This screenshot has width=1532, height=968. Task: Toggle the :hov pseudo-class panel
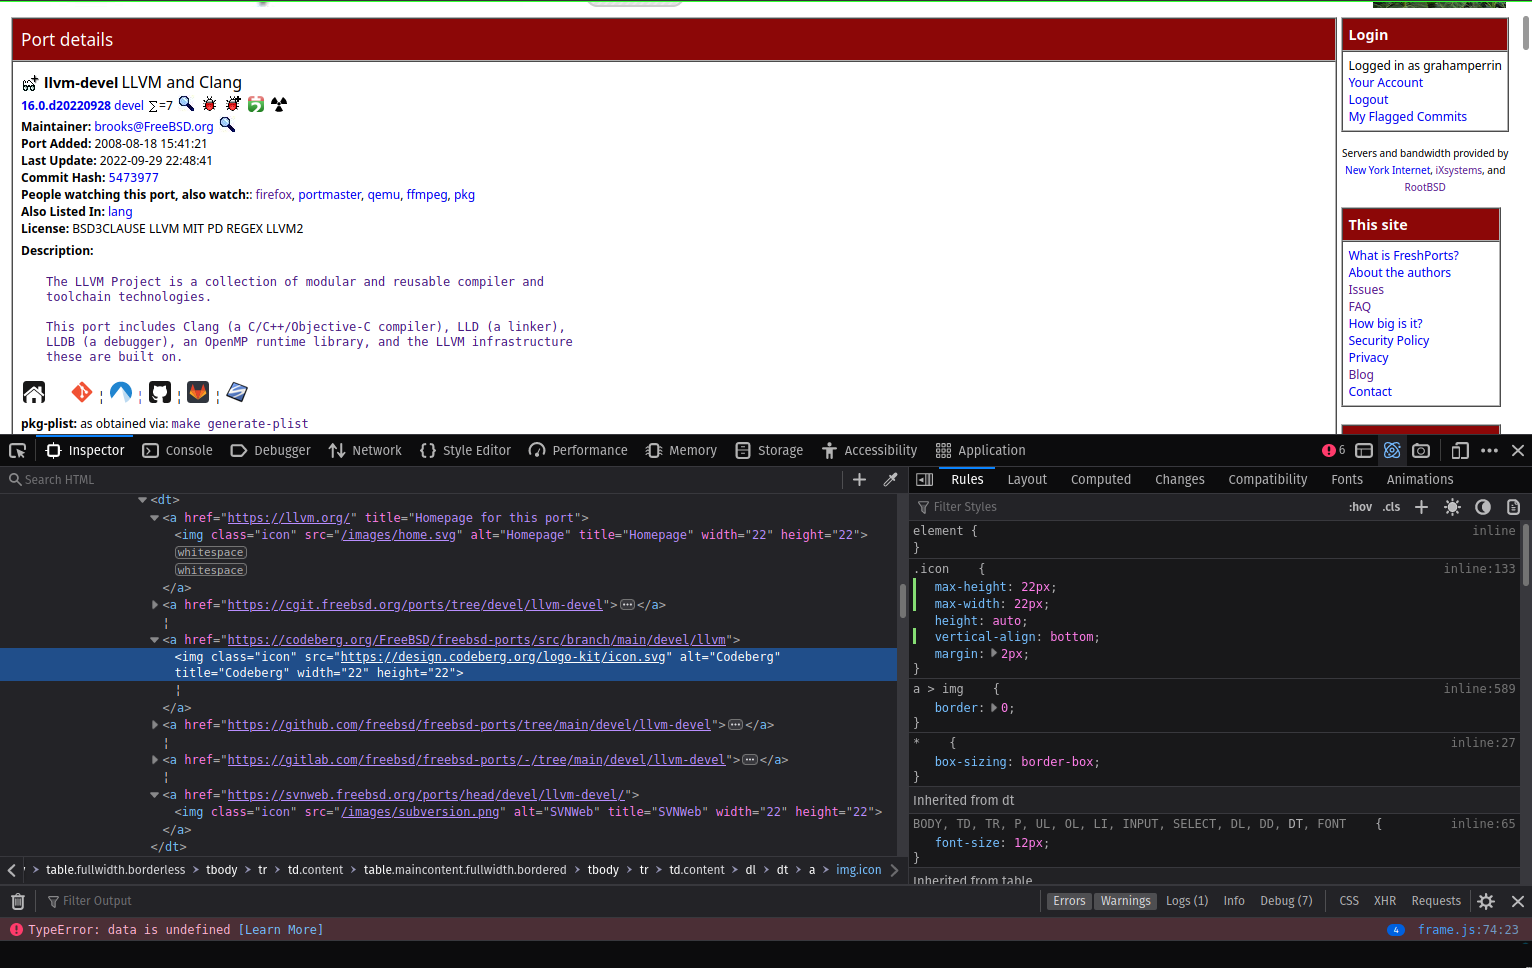click(x=1360, y=506)
